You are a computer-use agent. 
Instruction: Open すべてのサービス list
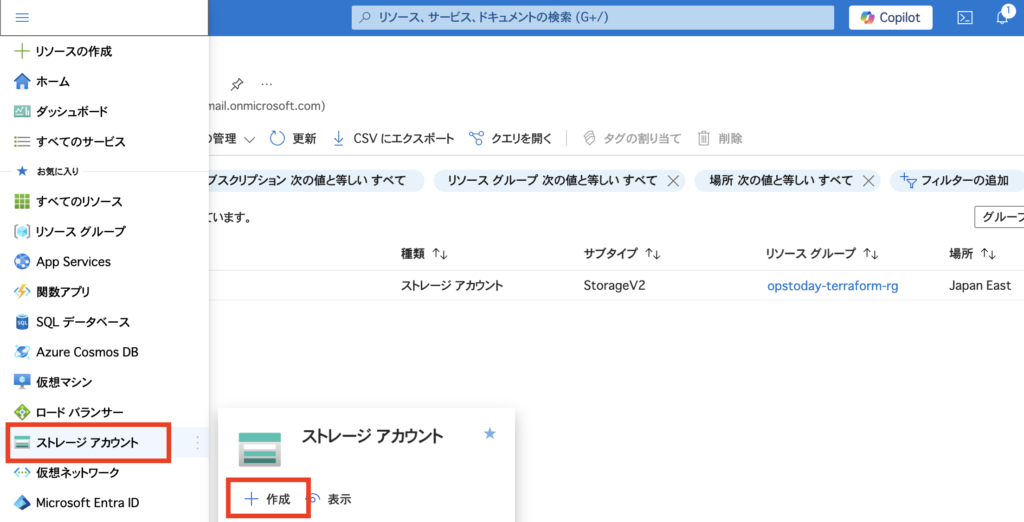tap(69, 142)
